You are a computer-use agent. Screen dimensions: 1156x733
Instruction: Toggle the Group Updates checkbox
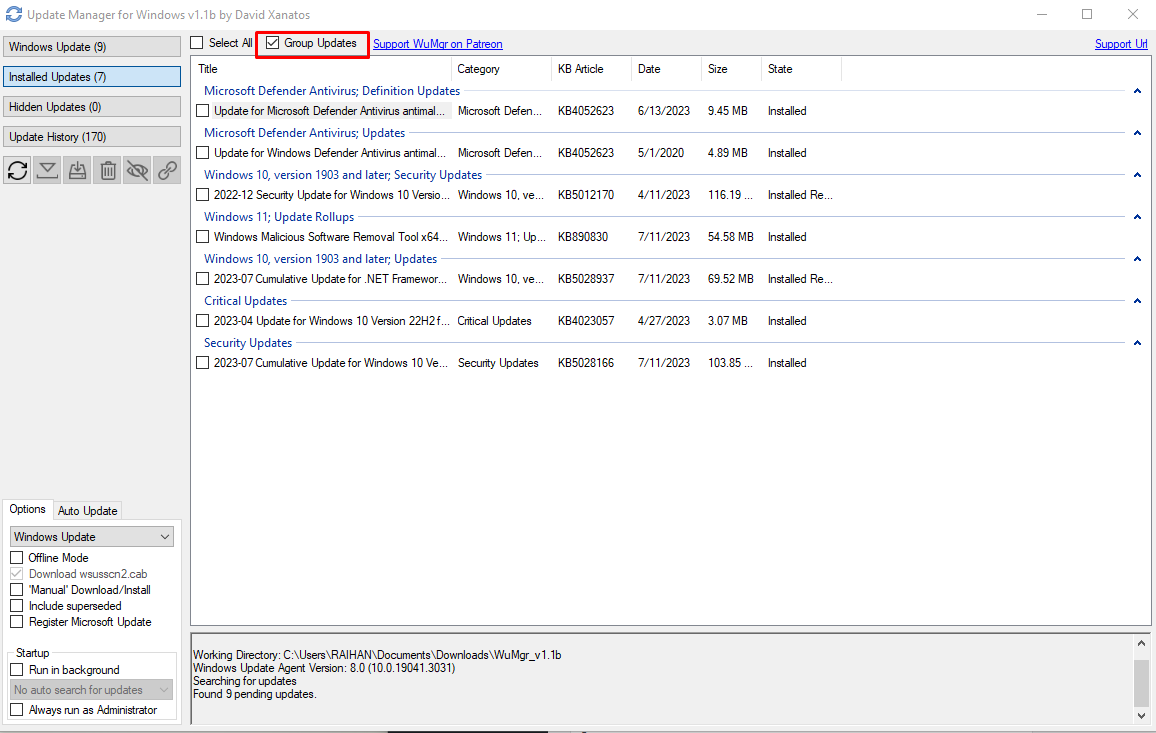coord(273,44)
